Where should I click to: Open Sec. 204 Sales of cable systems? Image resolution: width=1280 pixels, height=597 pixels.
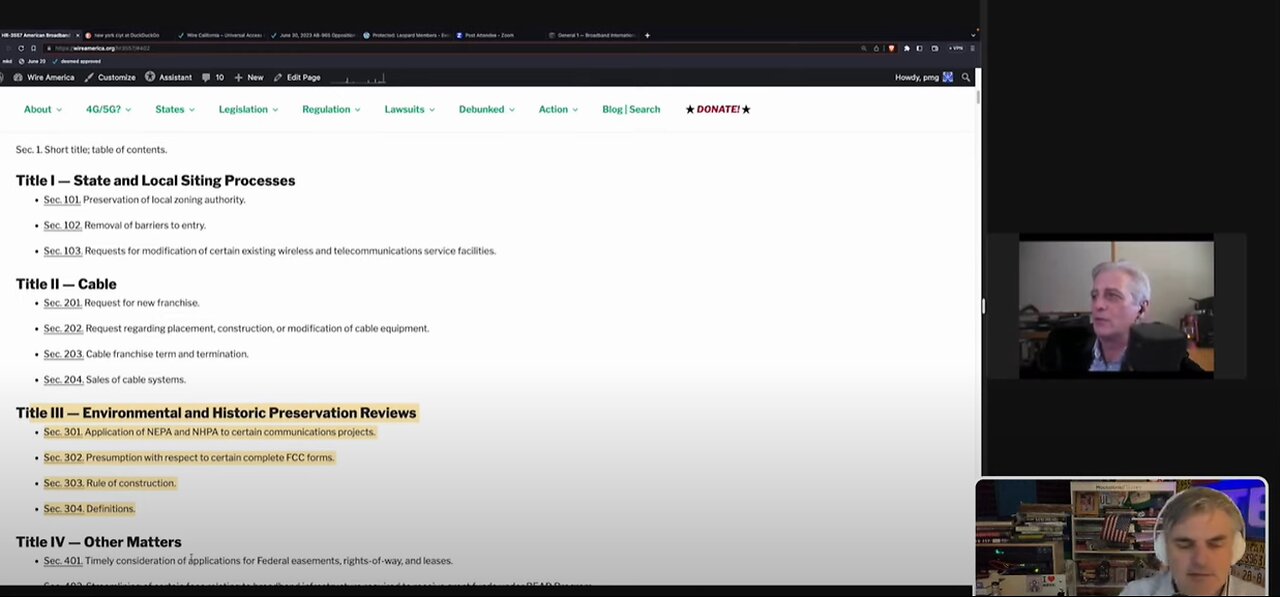coord(63,380)
